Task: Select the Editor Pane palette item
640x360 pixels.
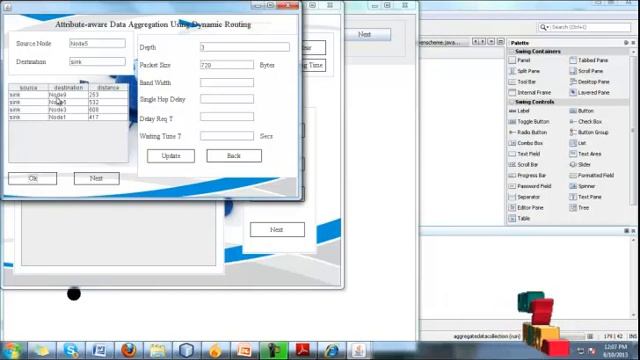Action: coord(526,208)
